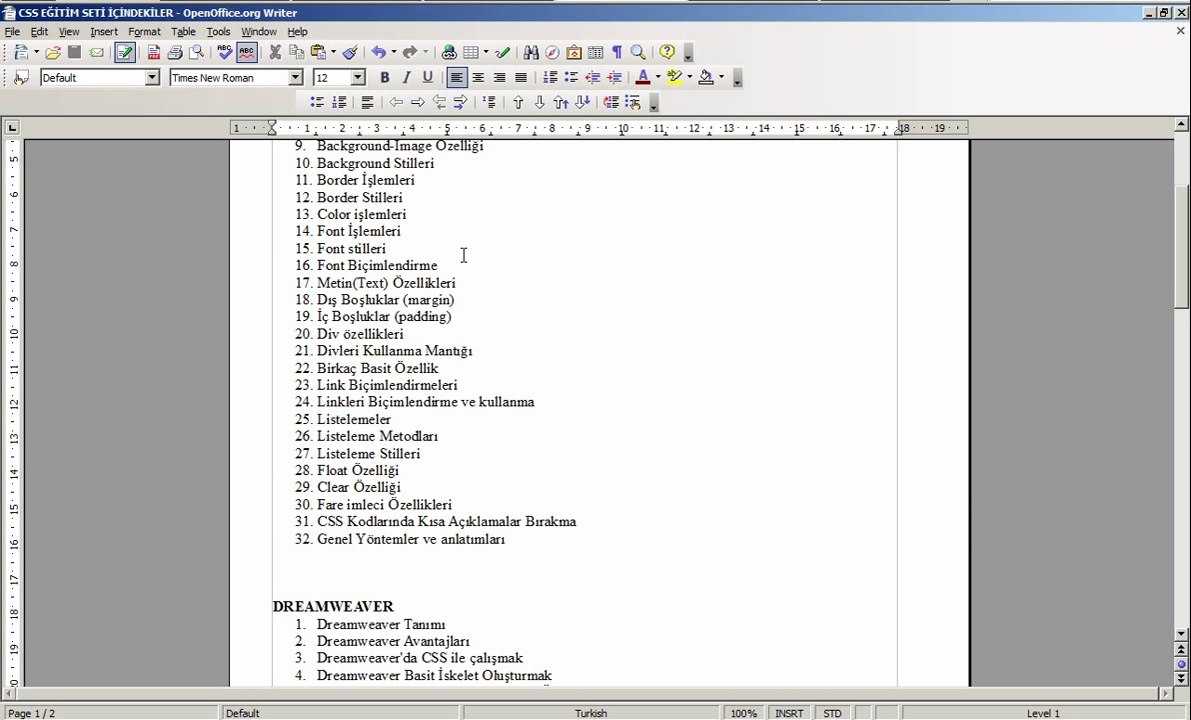Expand the New document dropdown arrow
Screen dimensions: 1191x720
[x=36, y=52]
